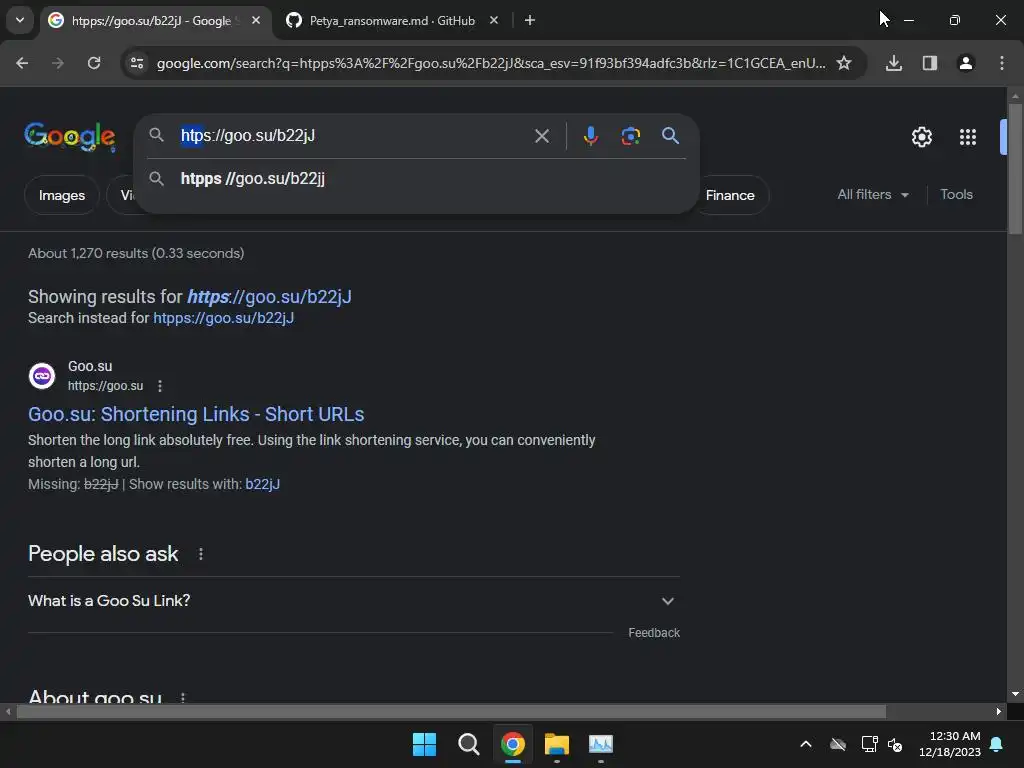
Task: Go to Google home via logo
Action: (x=70, y=136)
